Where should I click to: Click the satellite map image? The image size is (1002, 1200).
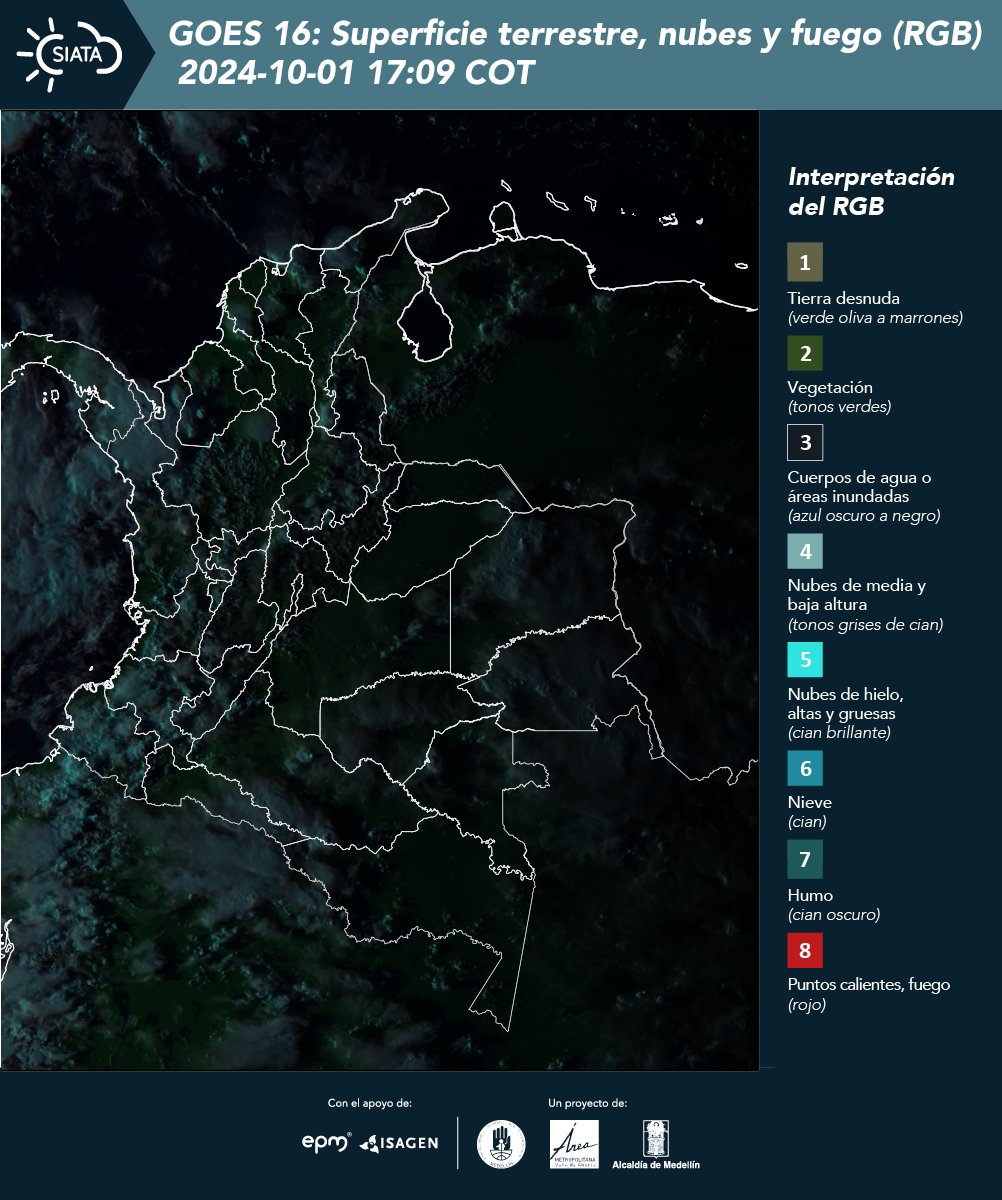point(380,590)
